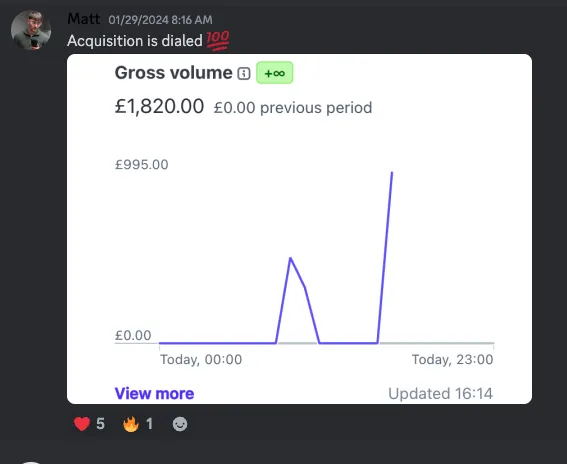This screenshot has height=464, width=567.
Task: Open the Gross volume image attachment
Action: pos(299,229)
